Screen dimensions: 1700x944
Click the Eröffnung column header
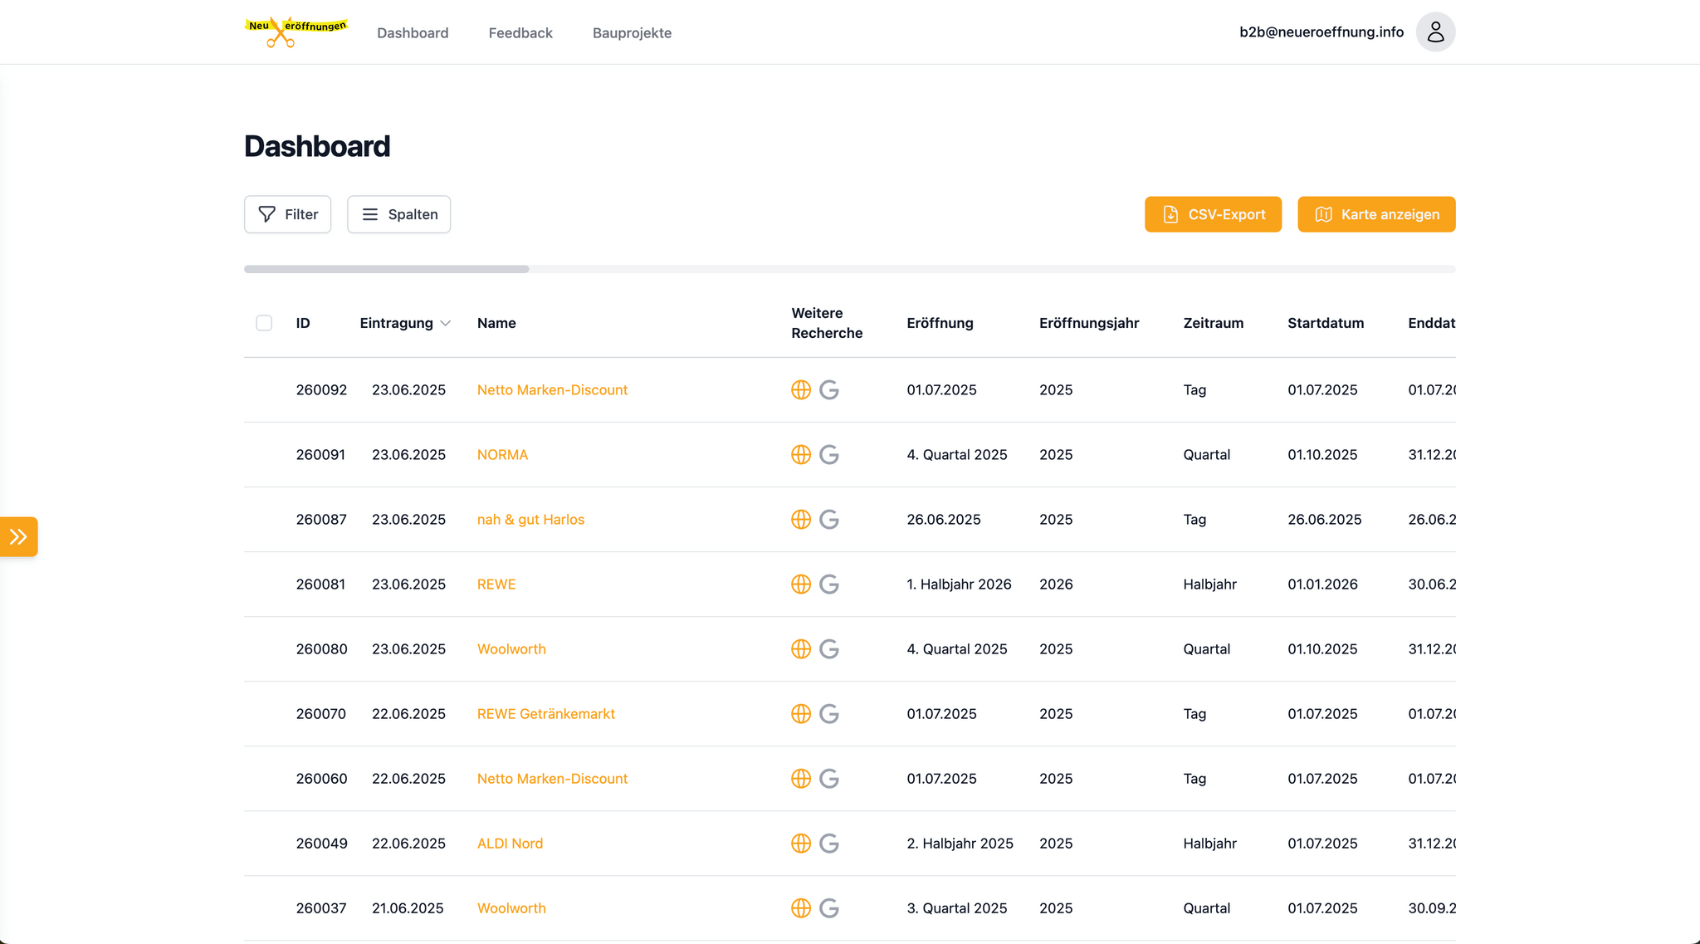click(x=940, y=323)
